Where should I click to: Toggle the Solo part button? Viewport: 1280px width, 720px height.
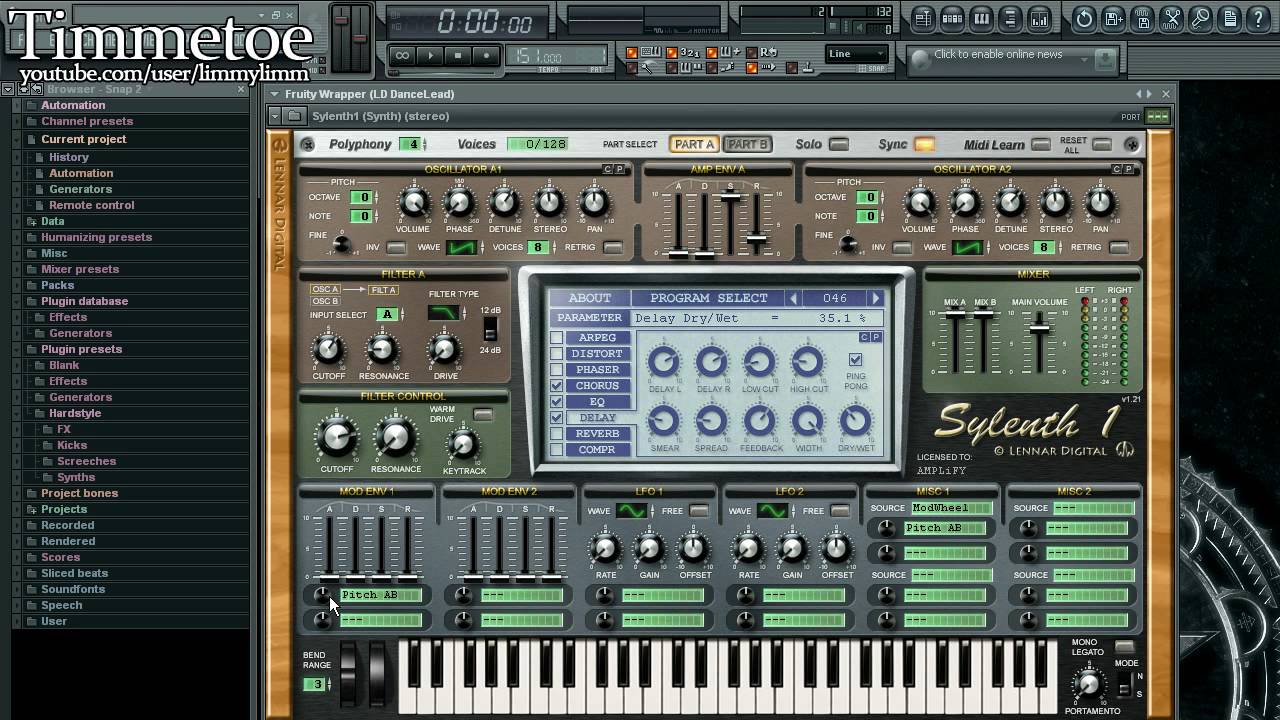pyautogui.click(x=839, y=145)
